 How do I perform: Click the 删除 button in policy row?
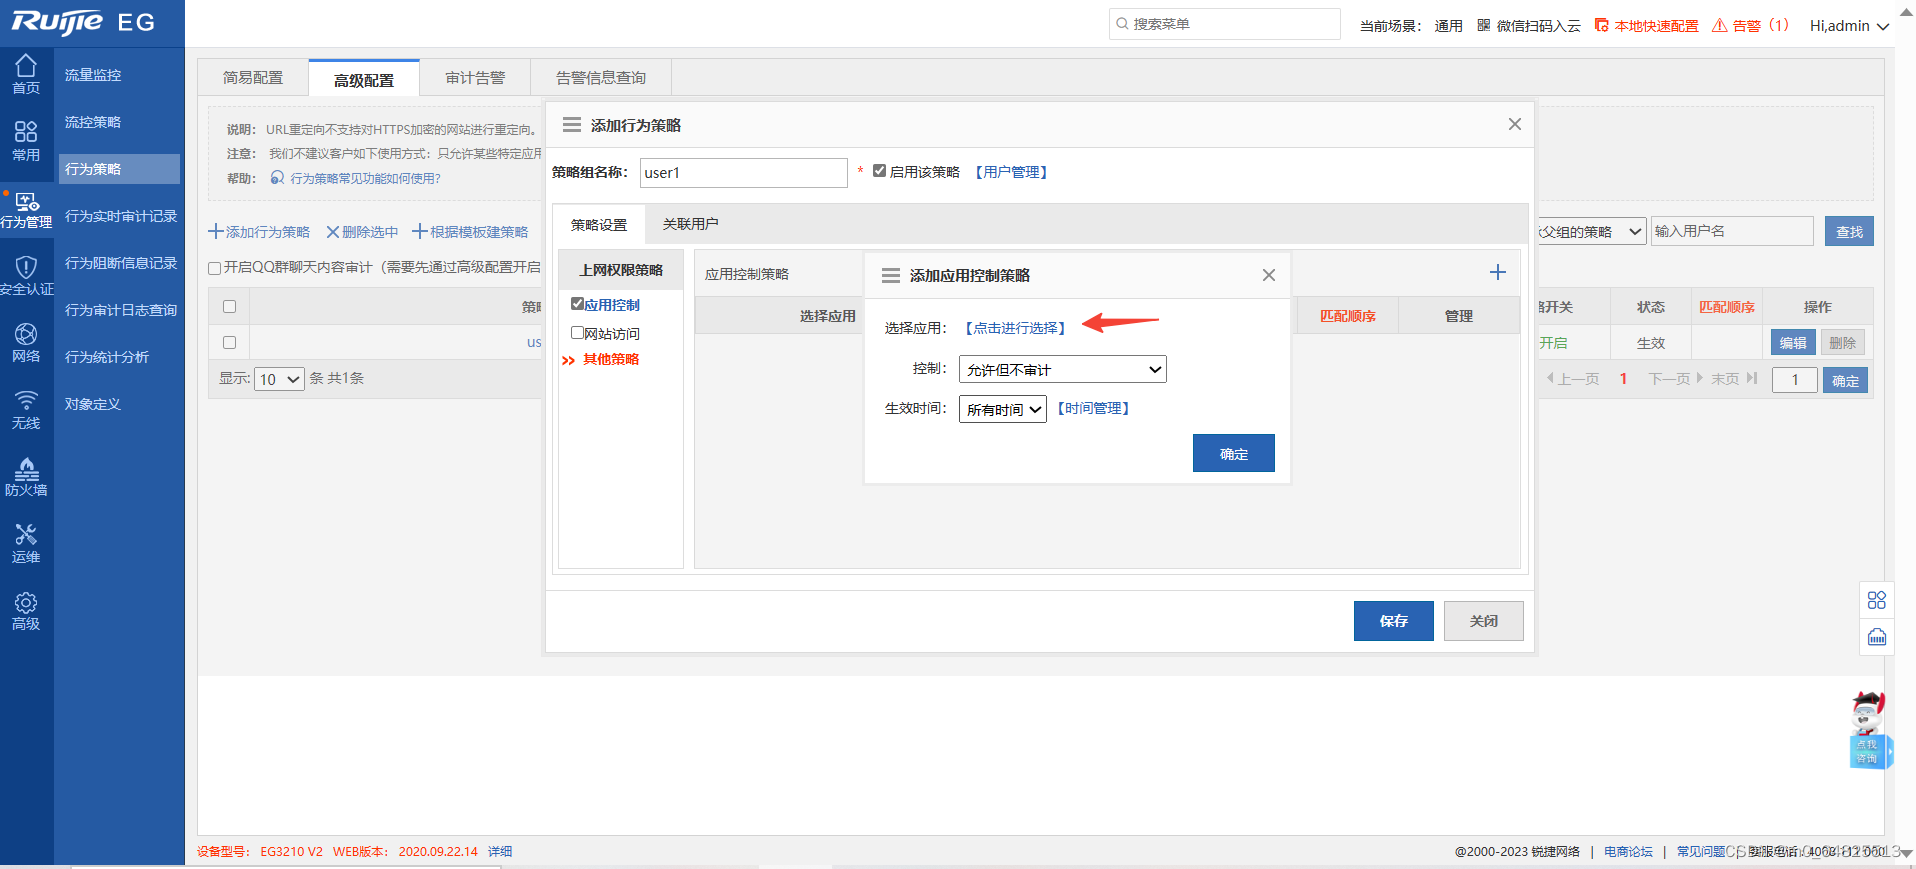coord(1842,342)
